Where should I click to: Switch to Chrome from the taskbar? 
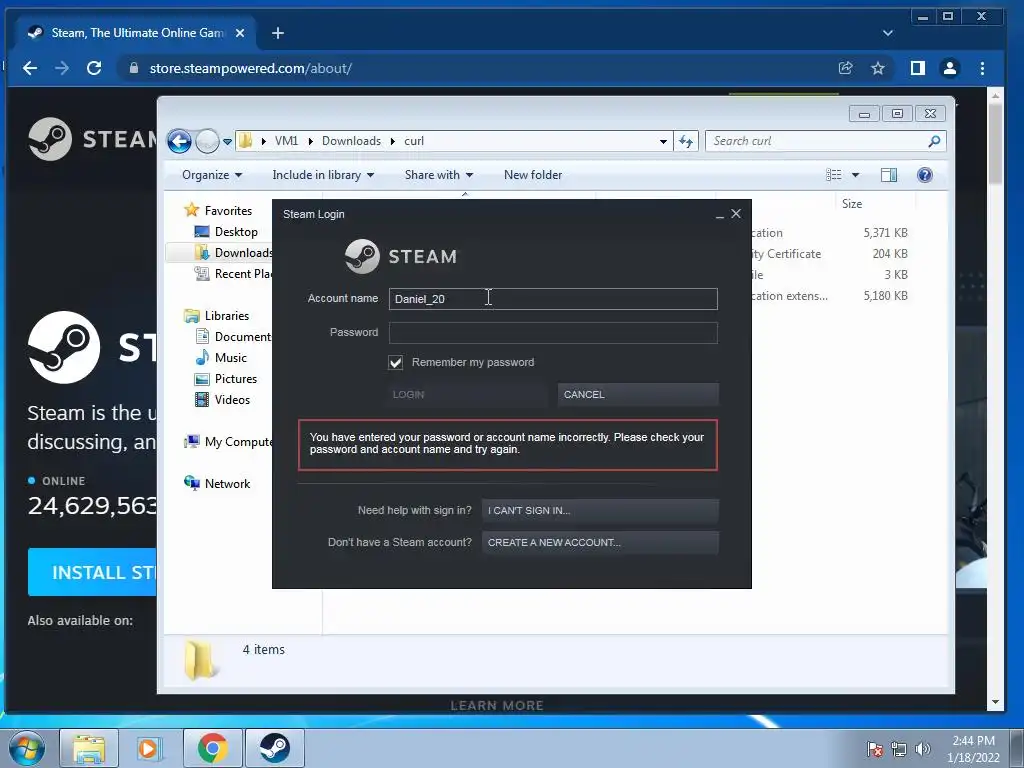pyautogui.click(x=212, y=748)
